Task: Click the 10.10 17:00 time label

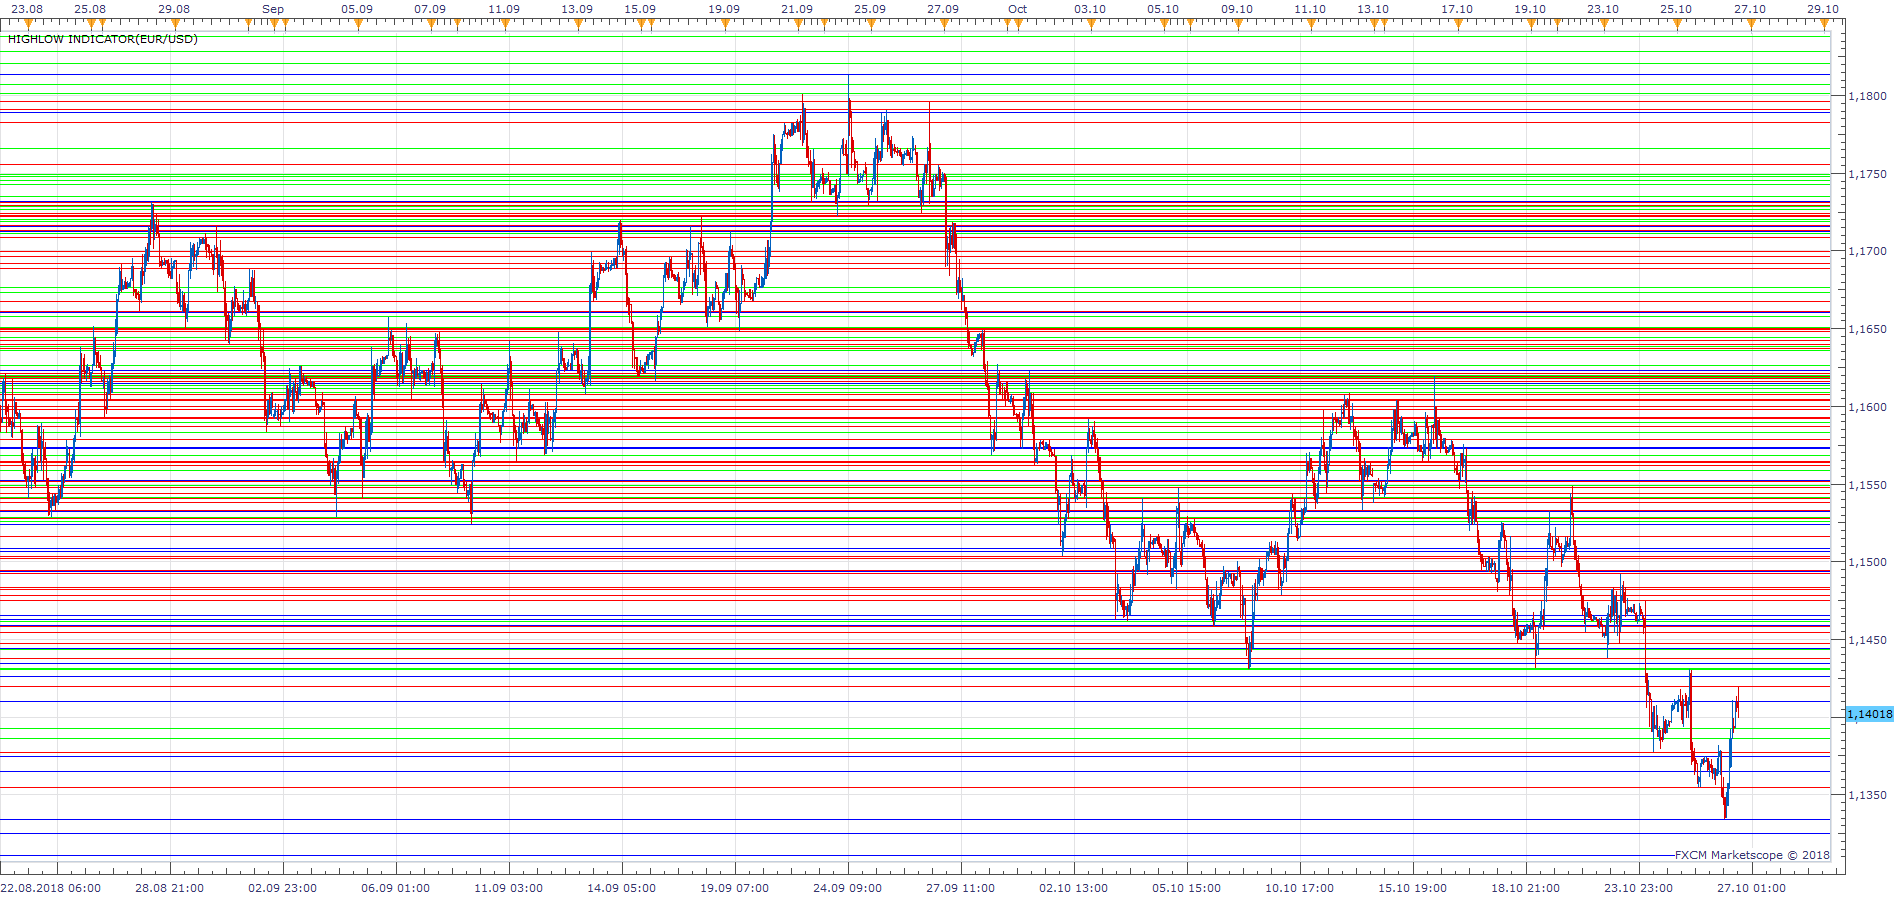Action: [x=1300, y=888]
